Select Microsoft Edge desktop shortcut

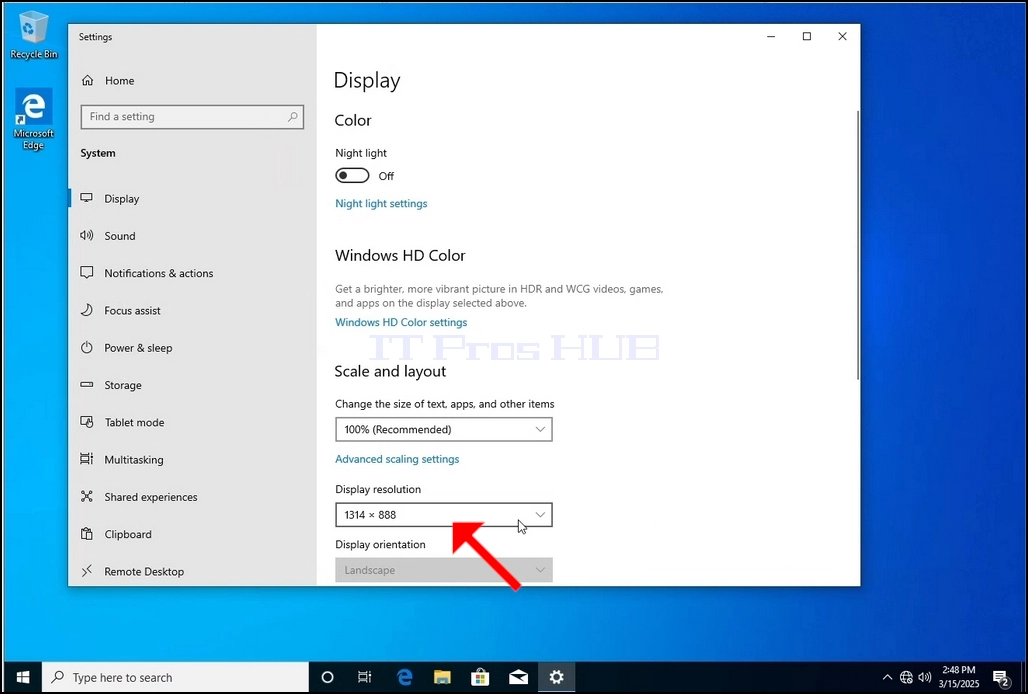pos(33,119)
